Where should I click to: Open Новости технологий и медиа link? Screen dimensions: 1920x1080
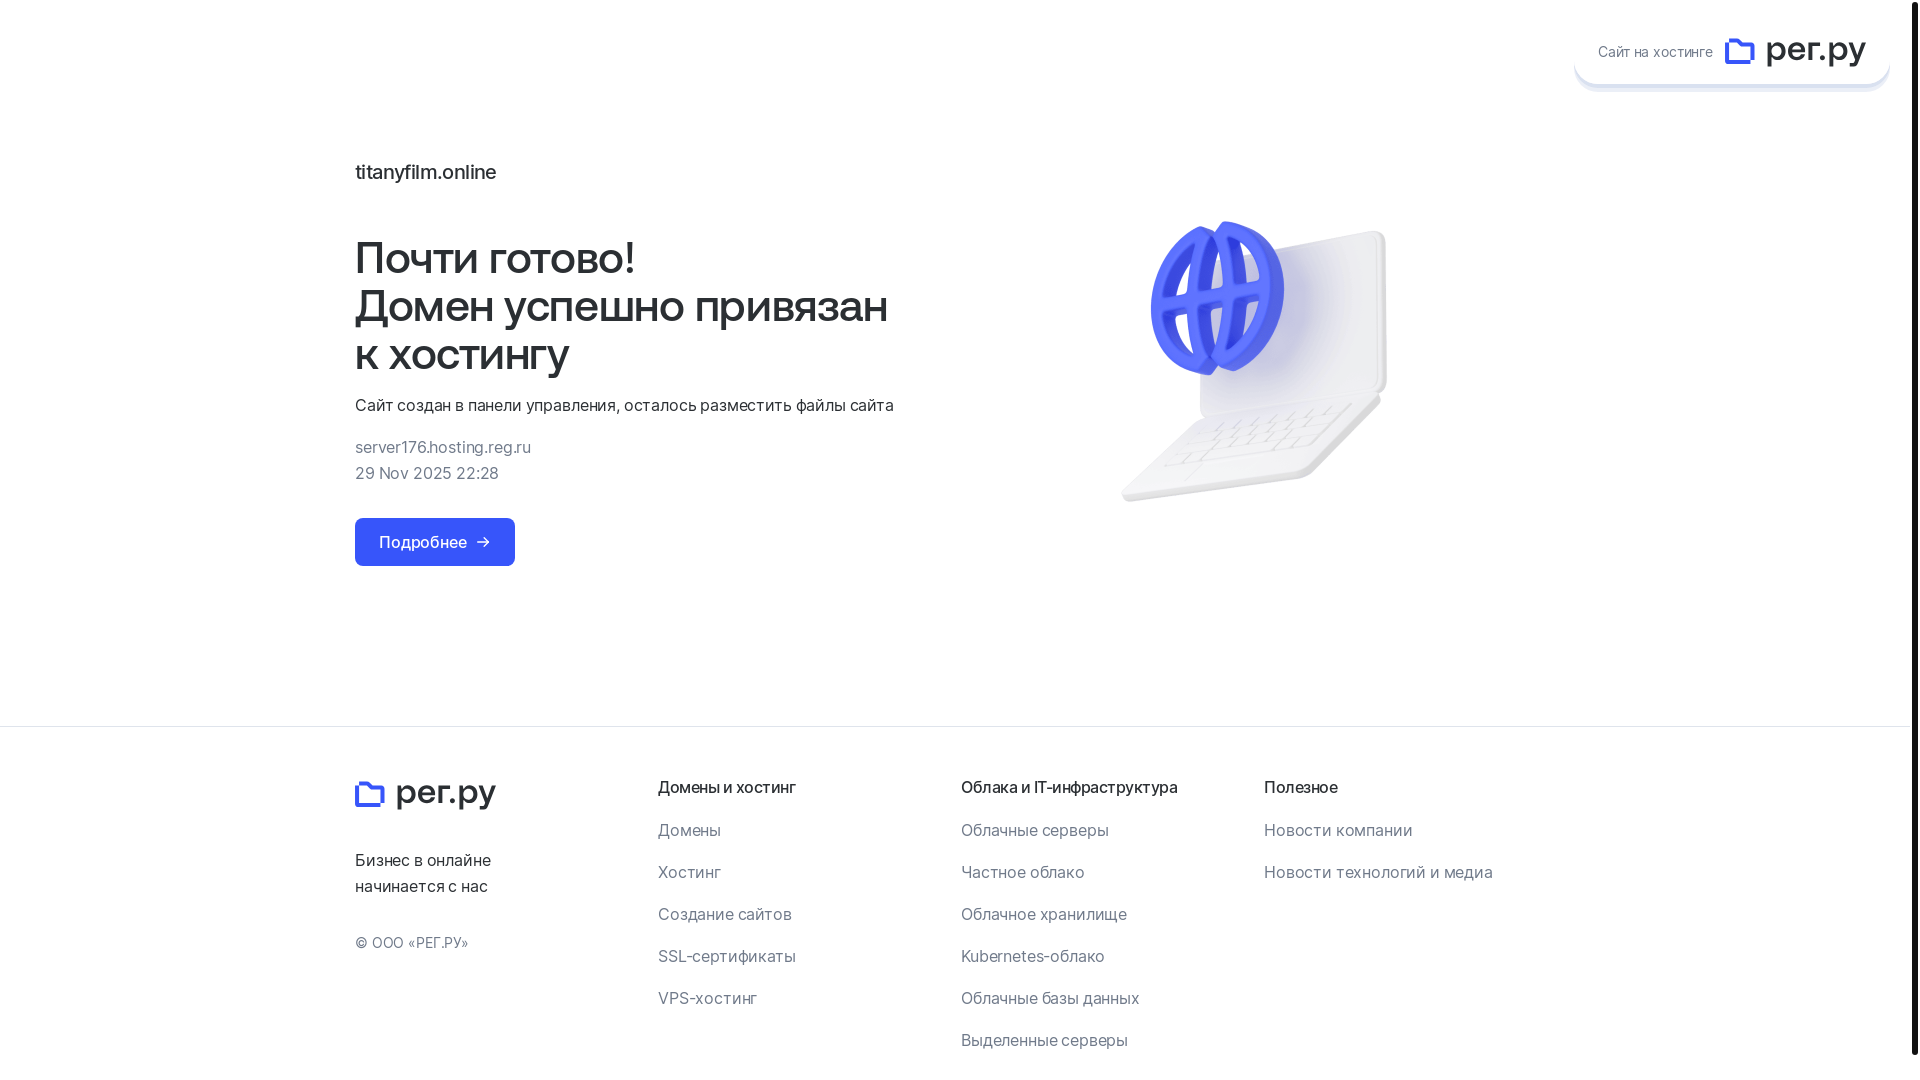pyautogui.click(x=1377, y=872)
